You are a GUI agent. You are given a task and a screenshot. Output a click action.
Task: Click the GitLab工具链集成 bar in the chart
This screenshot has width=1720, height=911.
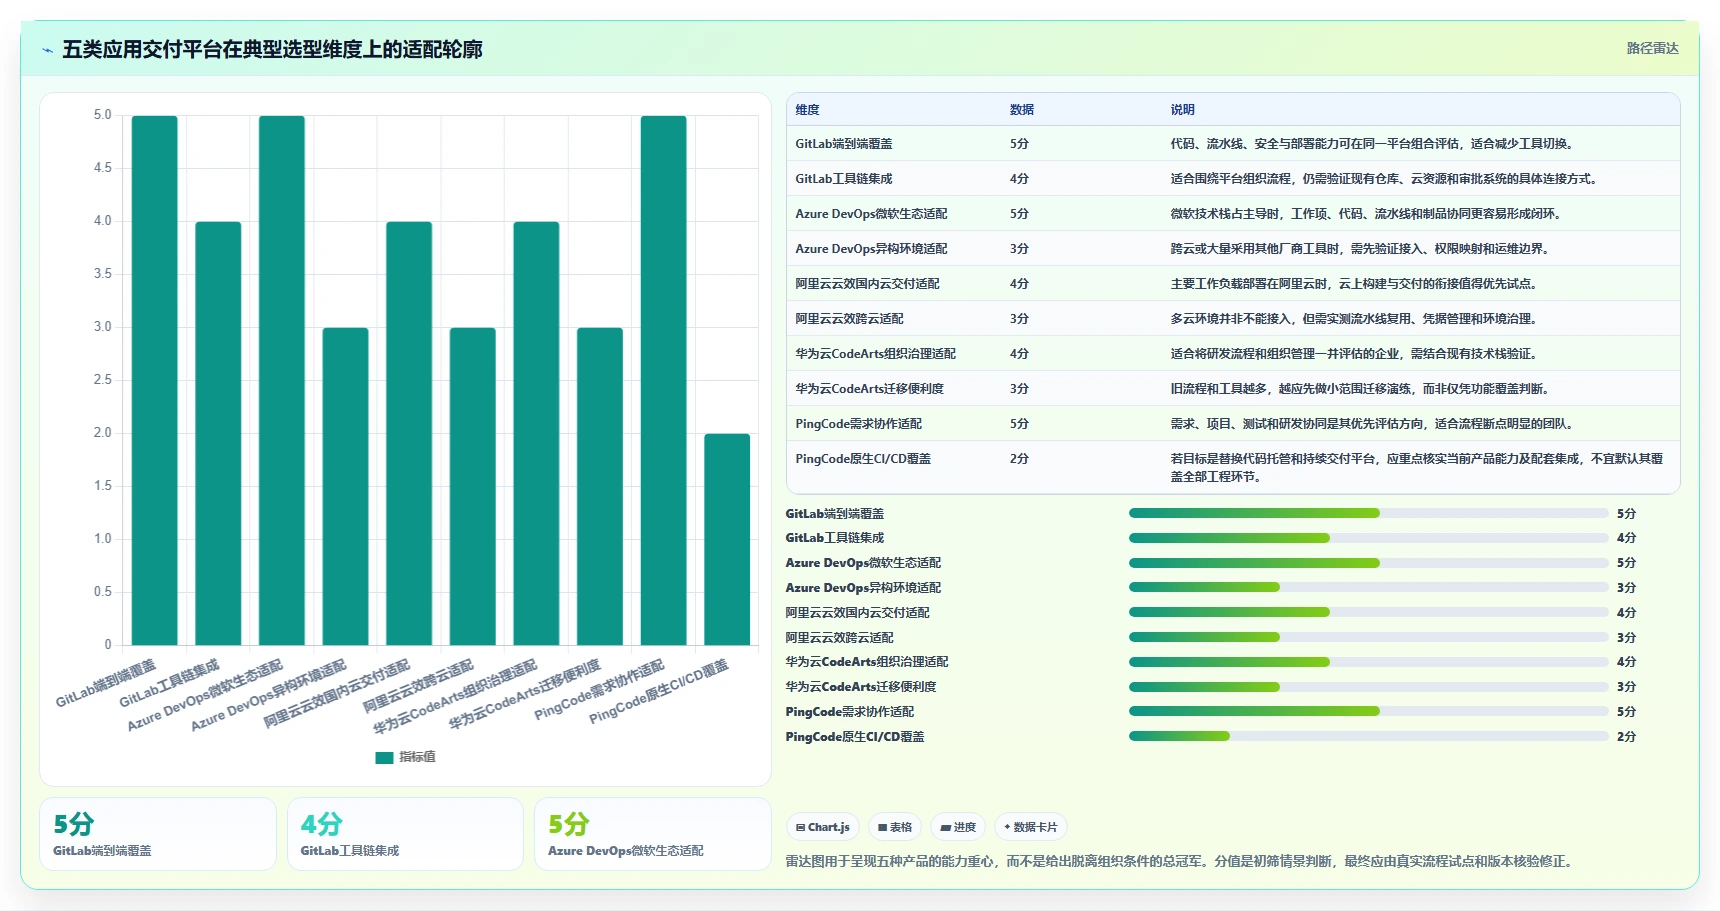[x=218, y=433]
